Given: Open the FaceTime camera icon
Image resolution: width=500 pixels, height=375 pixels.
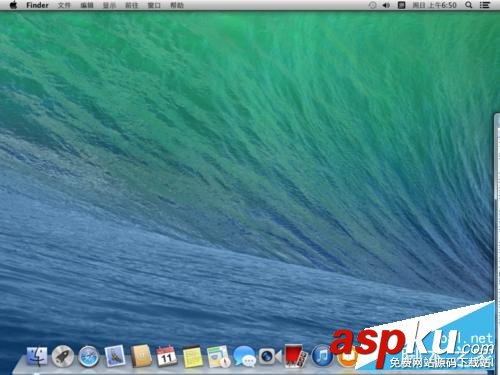Looking at the screenshot, I should tap(270, 356).
